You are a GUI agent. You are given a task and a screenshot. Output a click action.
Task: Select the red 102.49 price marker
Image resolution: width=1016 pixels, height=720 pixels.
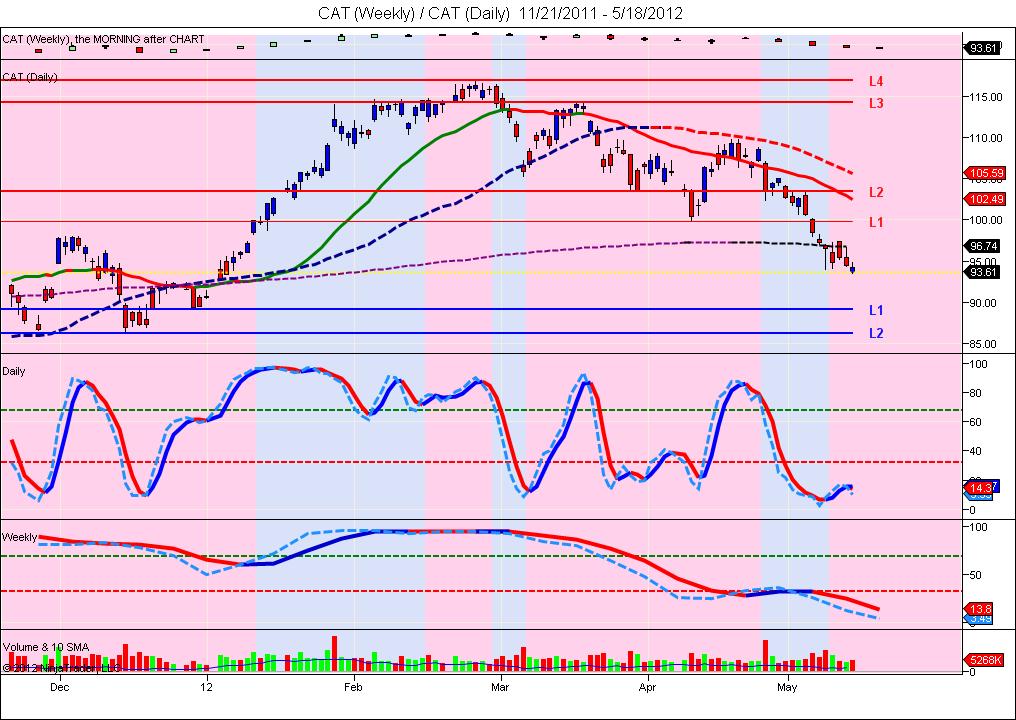986,199
